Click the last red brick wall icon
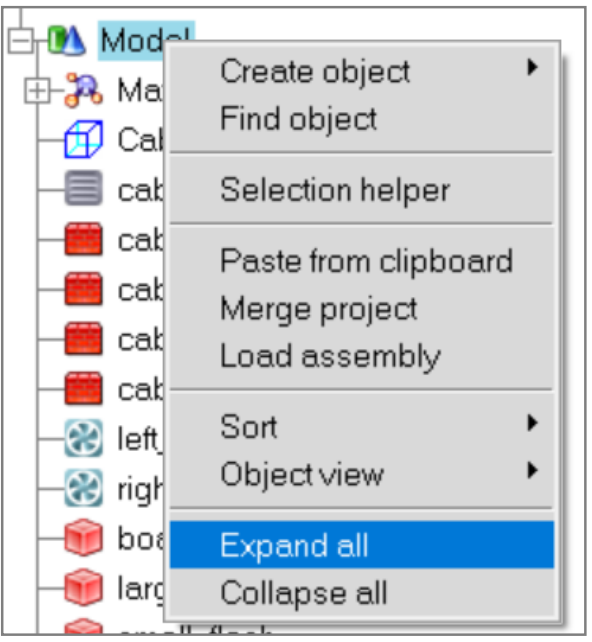 84,388
